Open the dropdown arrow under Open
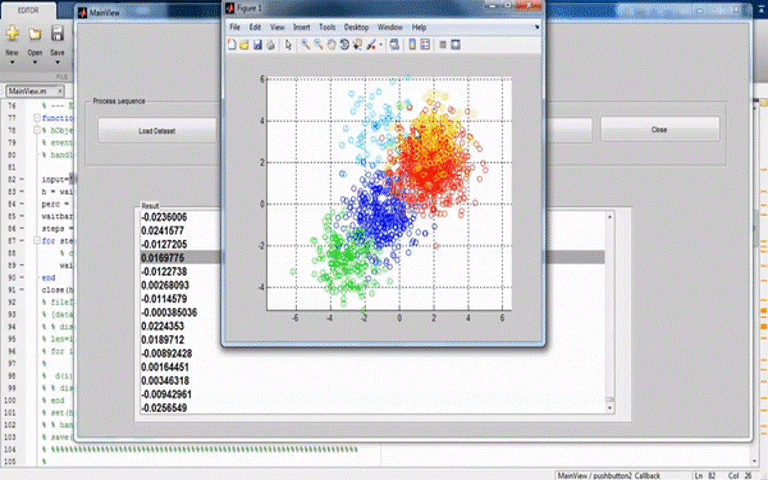This screenshot has width=768, height=480. click(35, 63)
